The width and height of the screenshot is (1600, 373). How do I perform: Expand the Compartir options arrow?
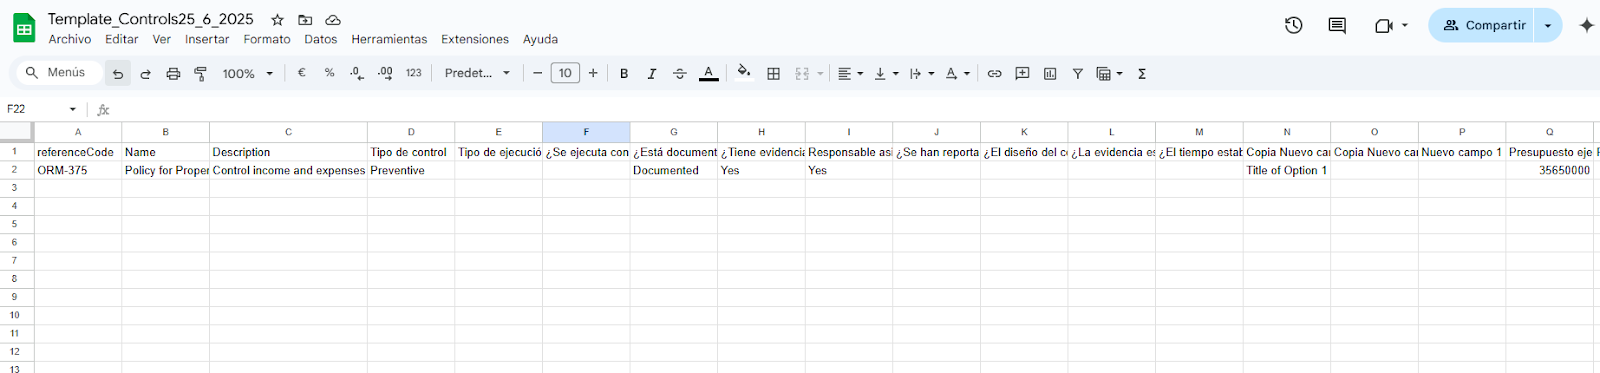(1548, 25)
